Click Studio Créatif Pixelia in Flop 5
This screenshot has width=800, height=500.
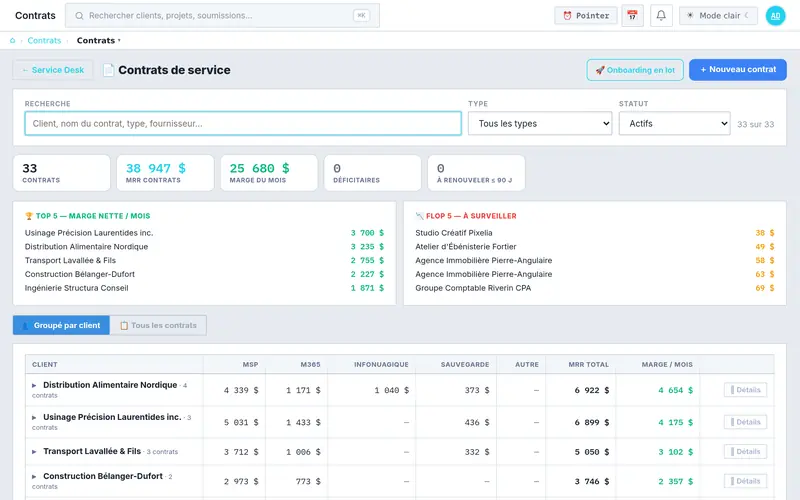[454, 233]
